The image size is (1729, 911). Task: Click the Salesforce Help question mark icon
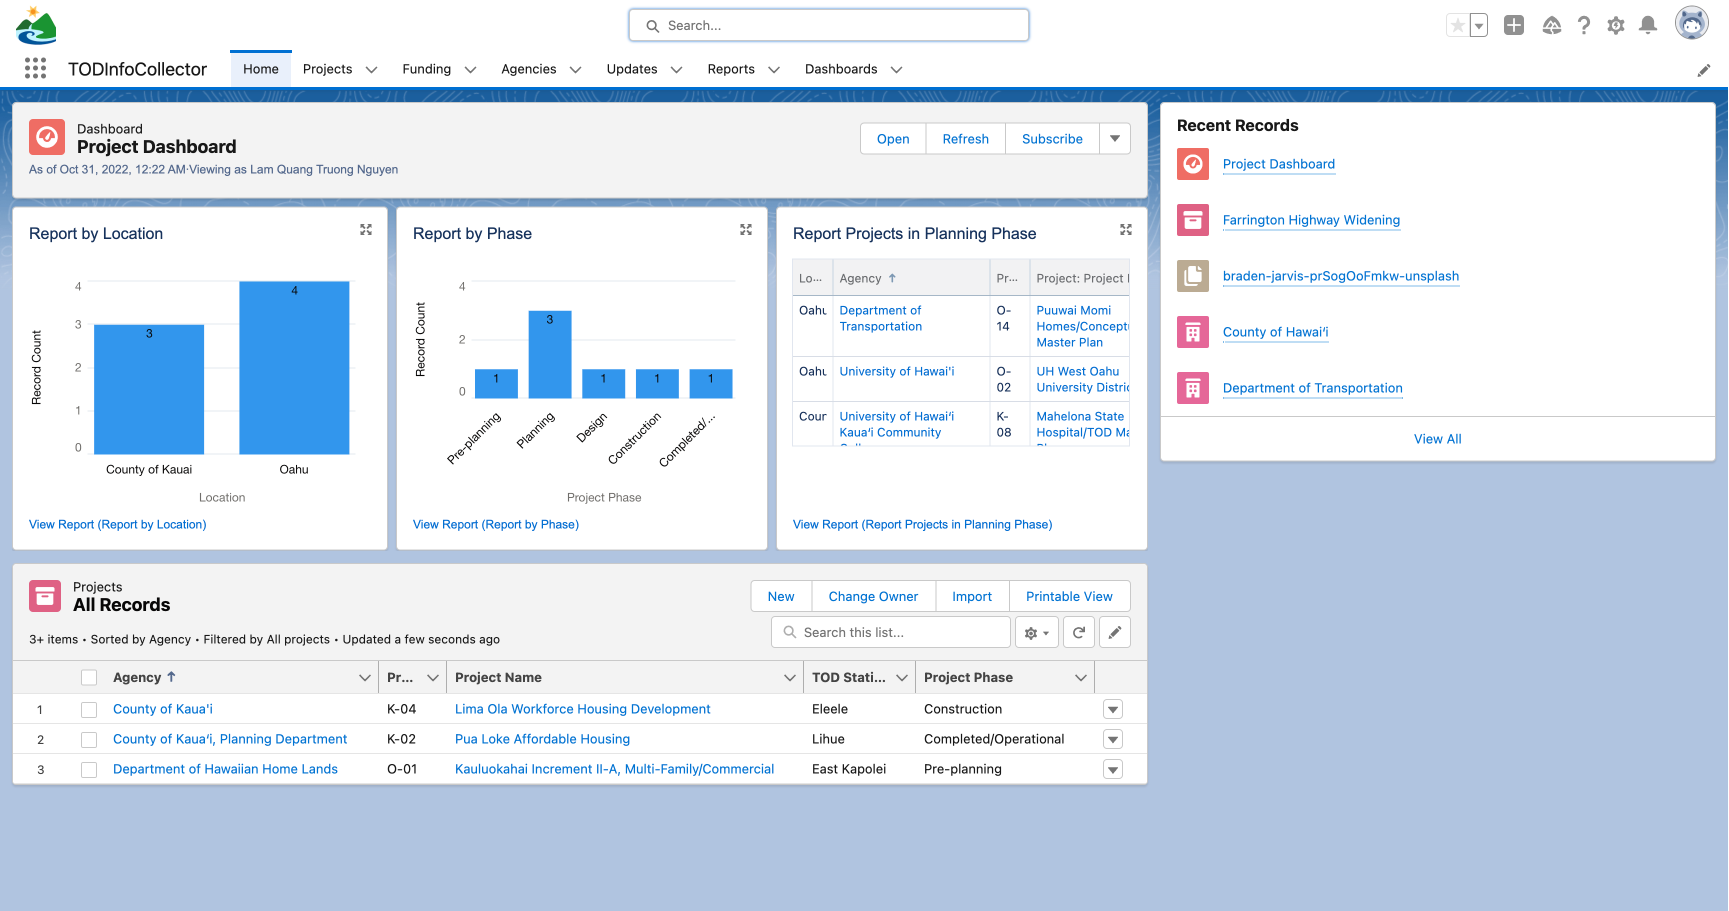coord(1584,25)
